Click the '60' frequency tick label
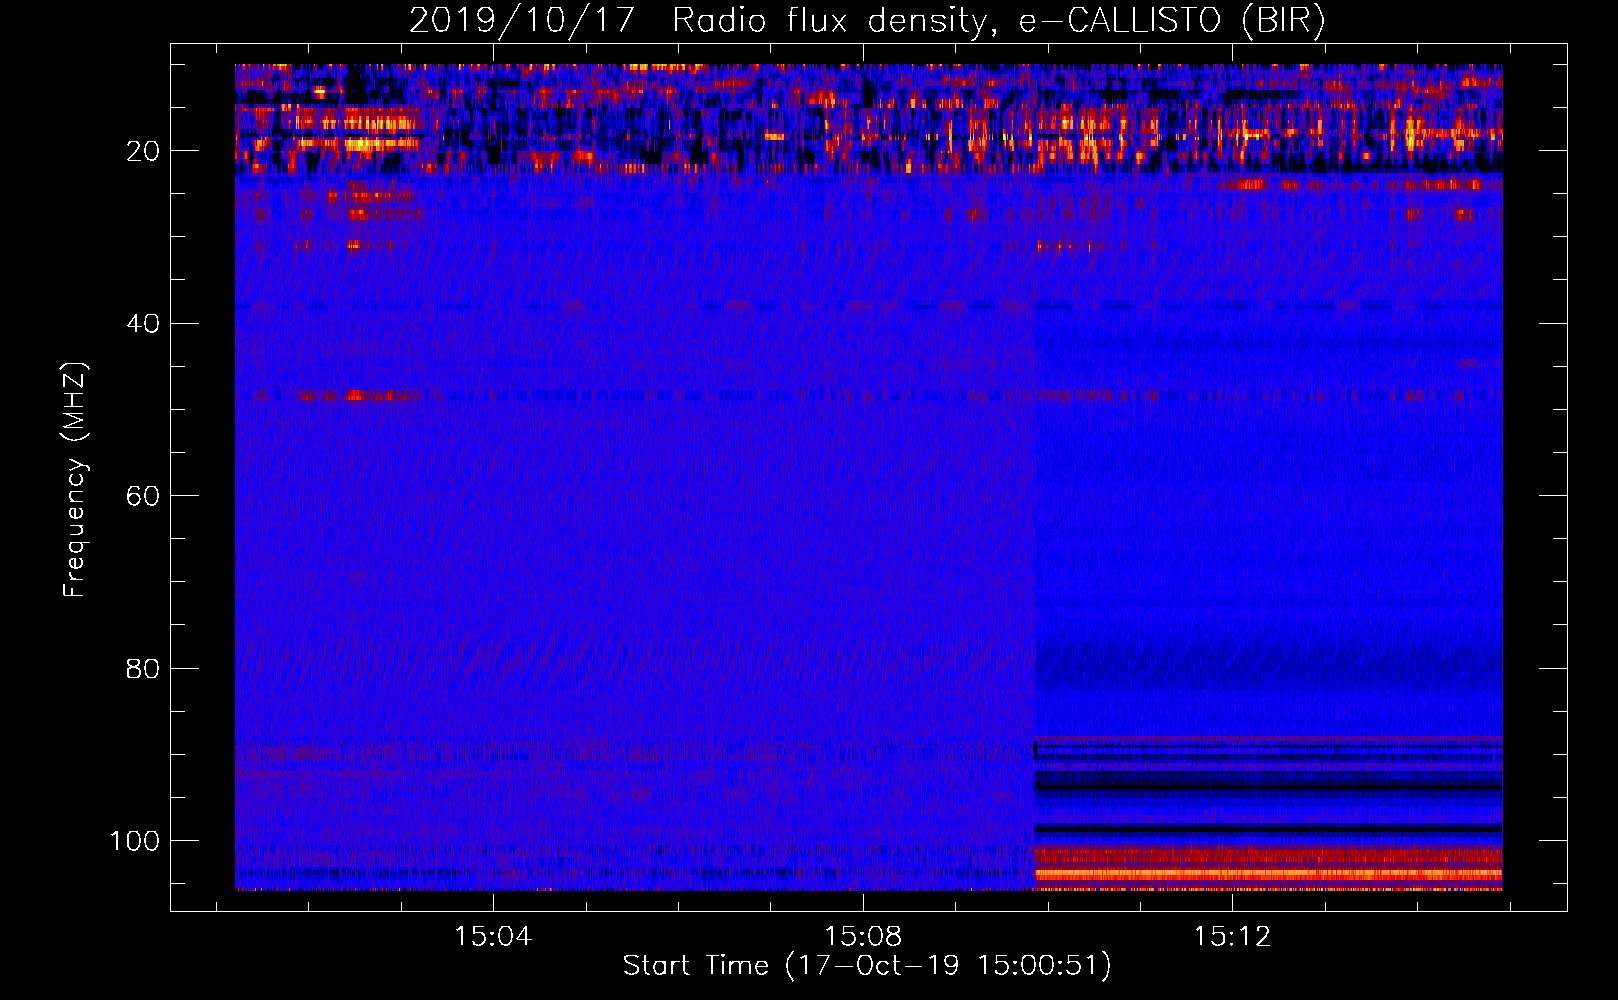 [143, 496]
